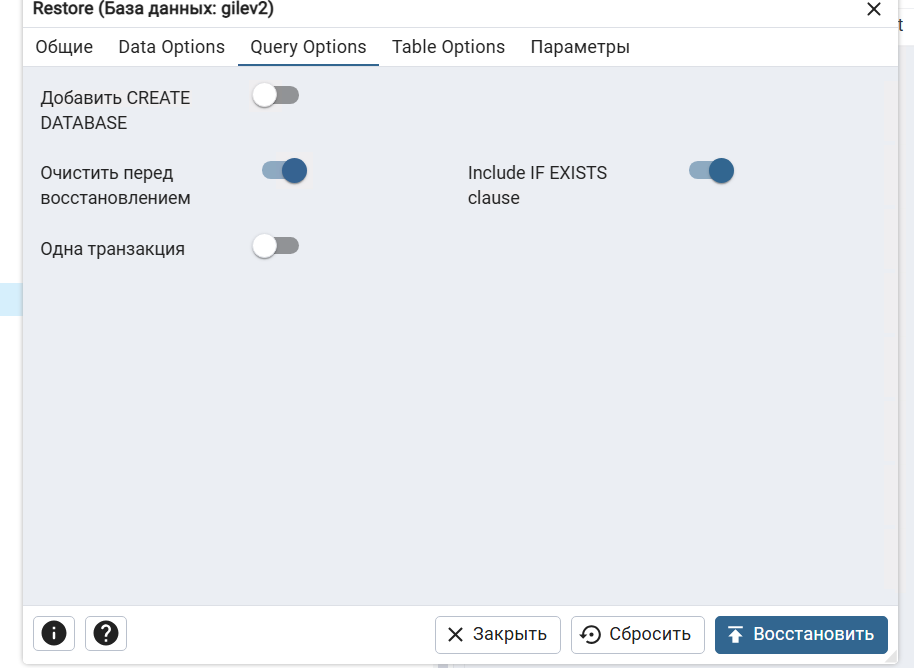Go to the Table Options tab
The image size is (914, 668).
[448, 47]
